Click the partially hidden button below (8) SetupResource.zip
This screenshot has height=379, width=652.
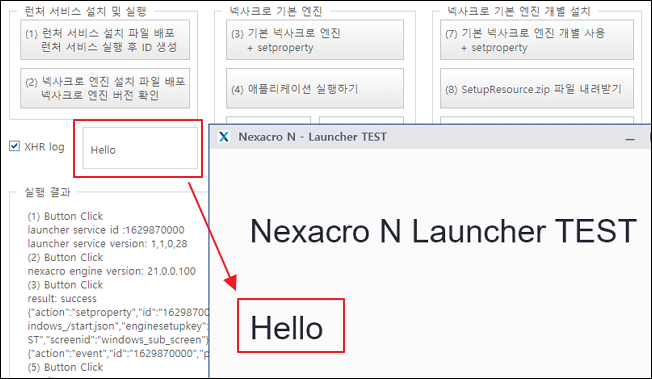click(x=537, y=120)
